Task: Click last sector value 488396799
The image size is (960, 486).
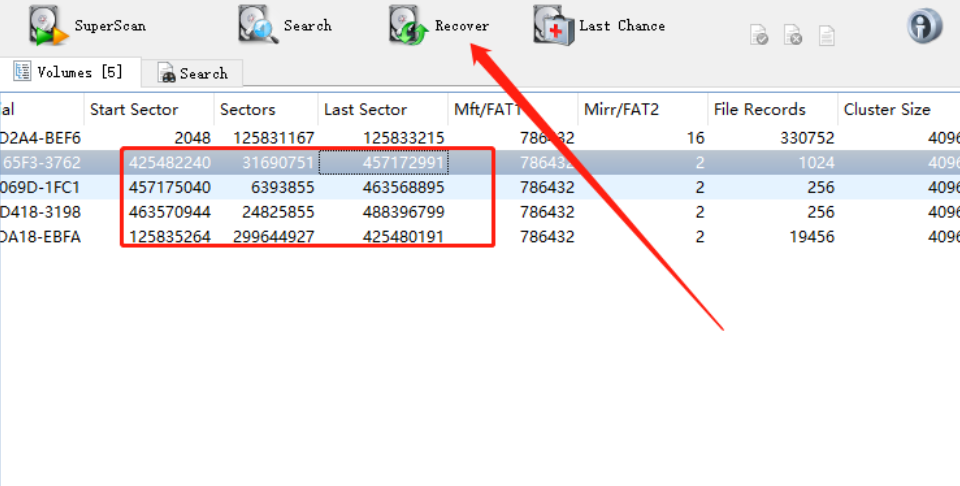Action: pyautogui.click(x=403, y=212)
